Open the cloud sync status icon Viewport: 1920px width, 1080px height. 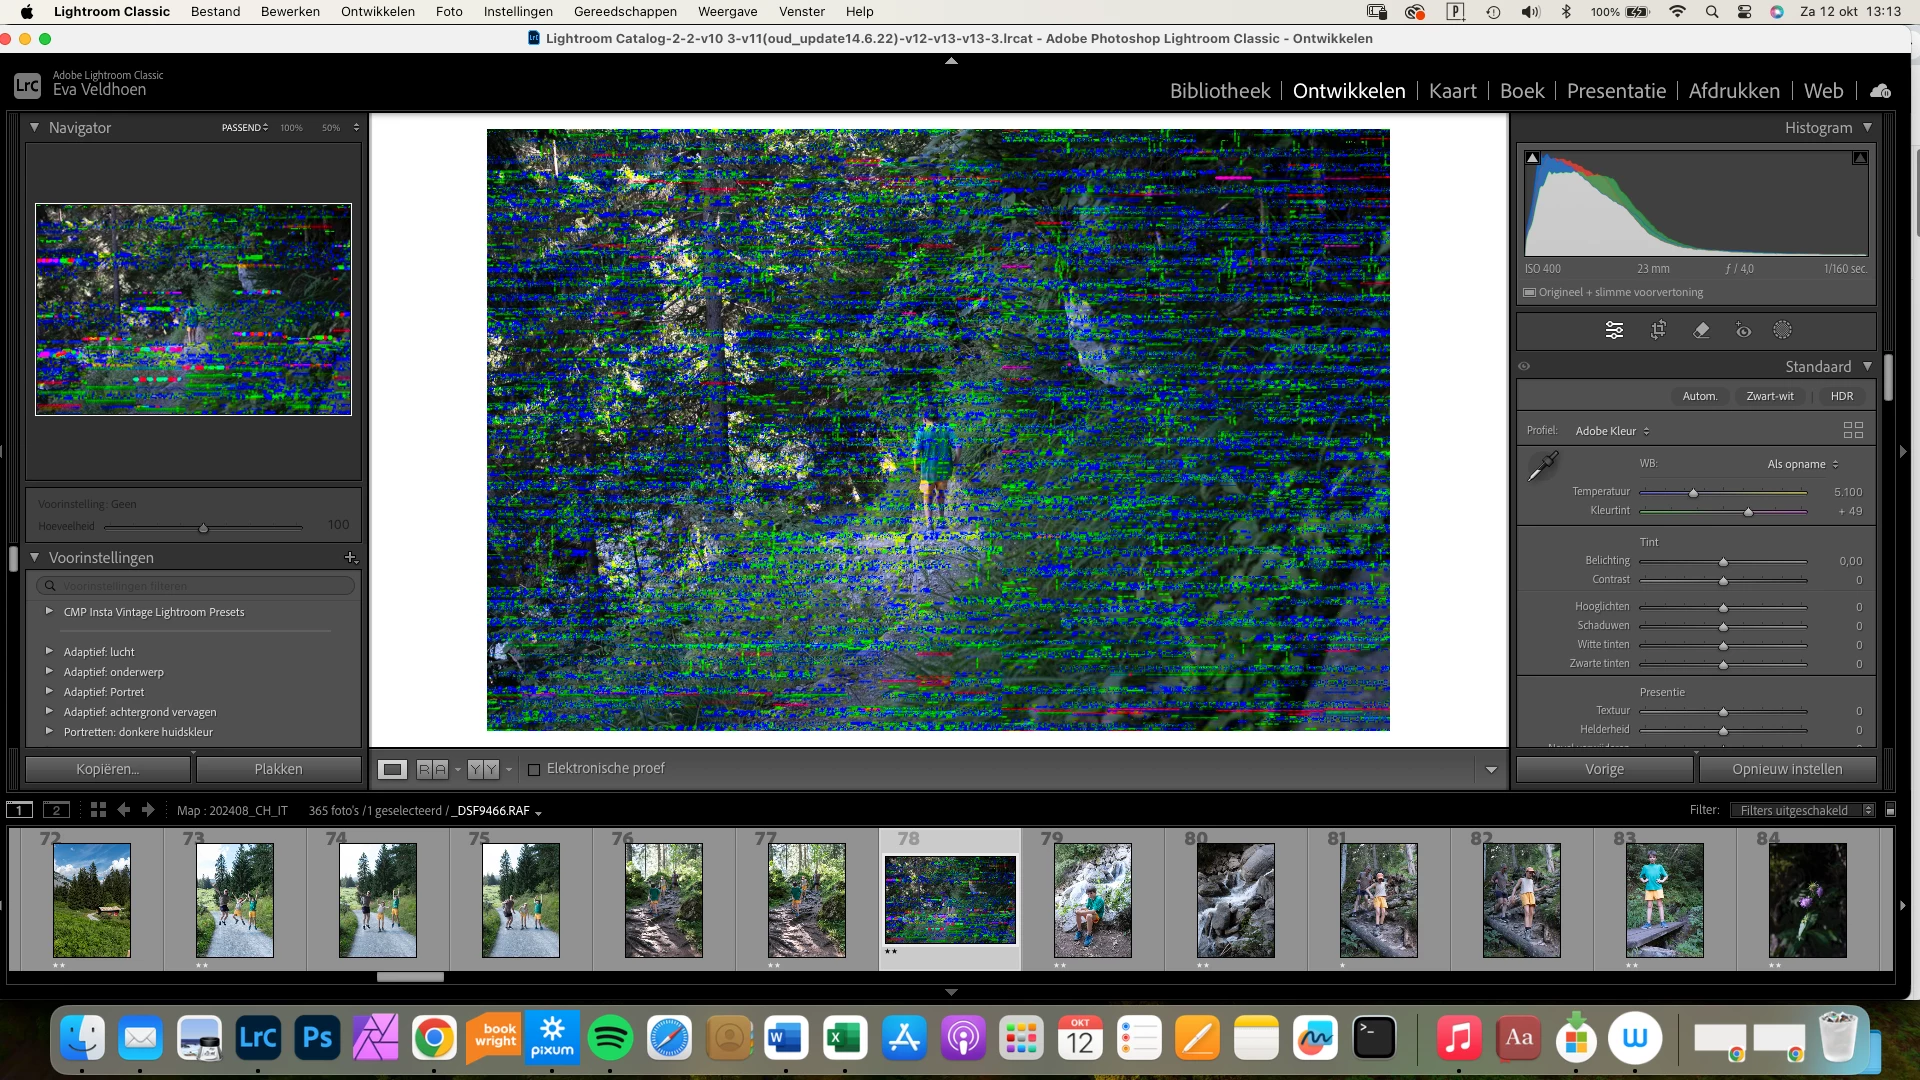1880,91
